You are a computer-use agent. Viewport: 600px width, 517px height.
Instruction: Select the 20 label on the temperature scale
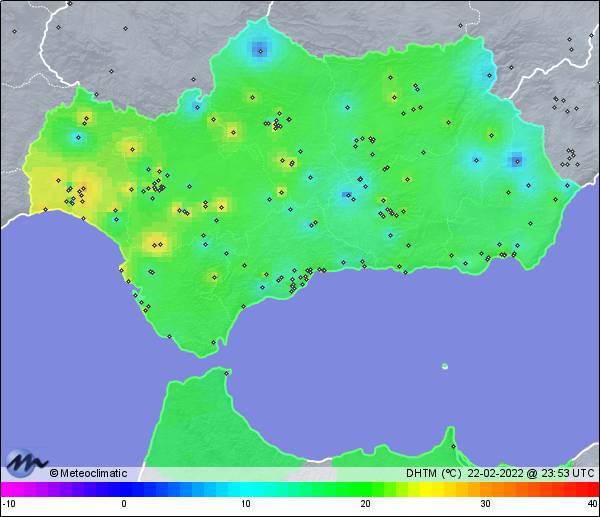pos(365,504)
